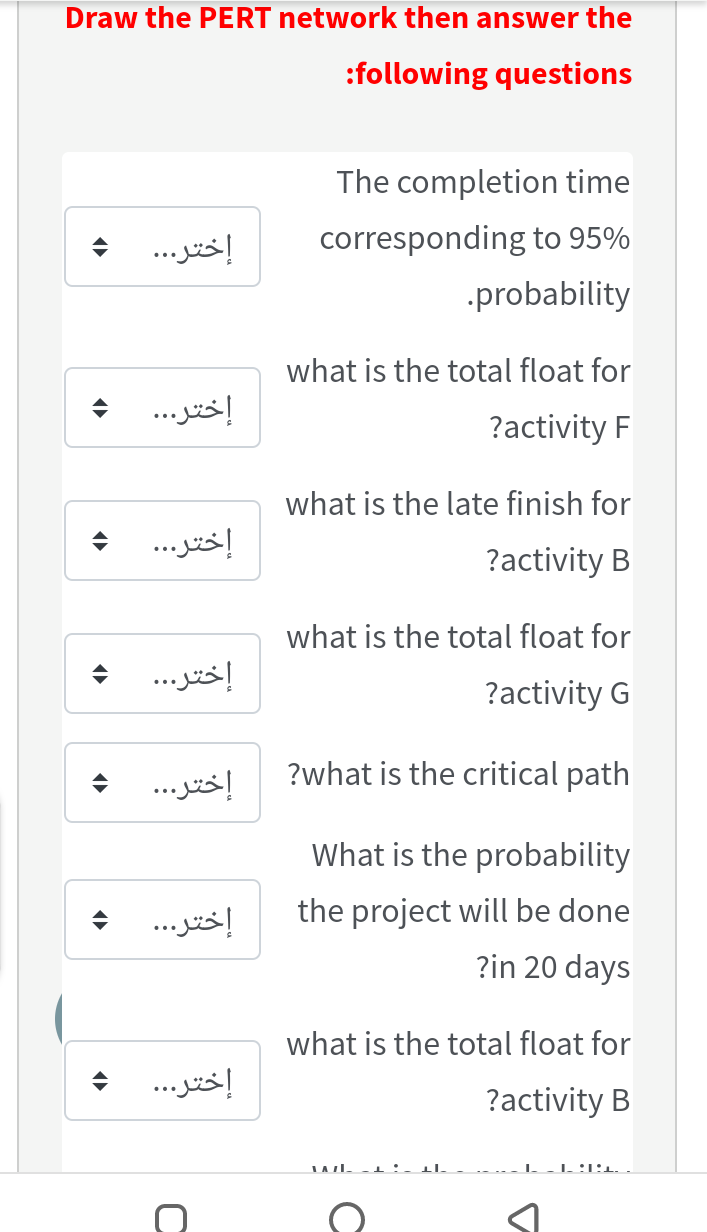
Task: Click the up-down arrow icon in critical path selector
Action: [98, 782]
